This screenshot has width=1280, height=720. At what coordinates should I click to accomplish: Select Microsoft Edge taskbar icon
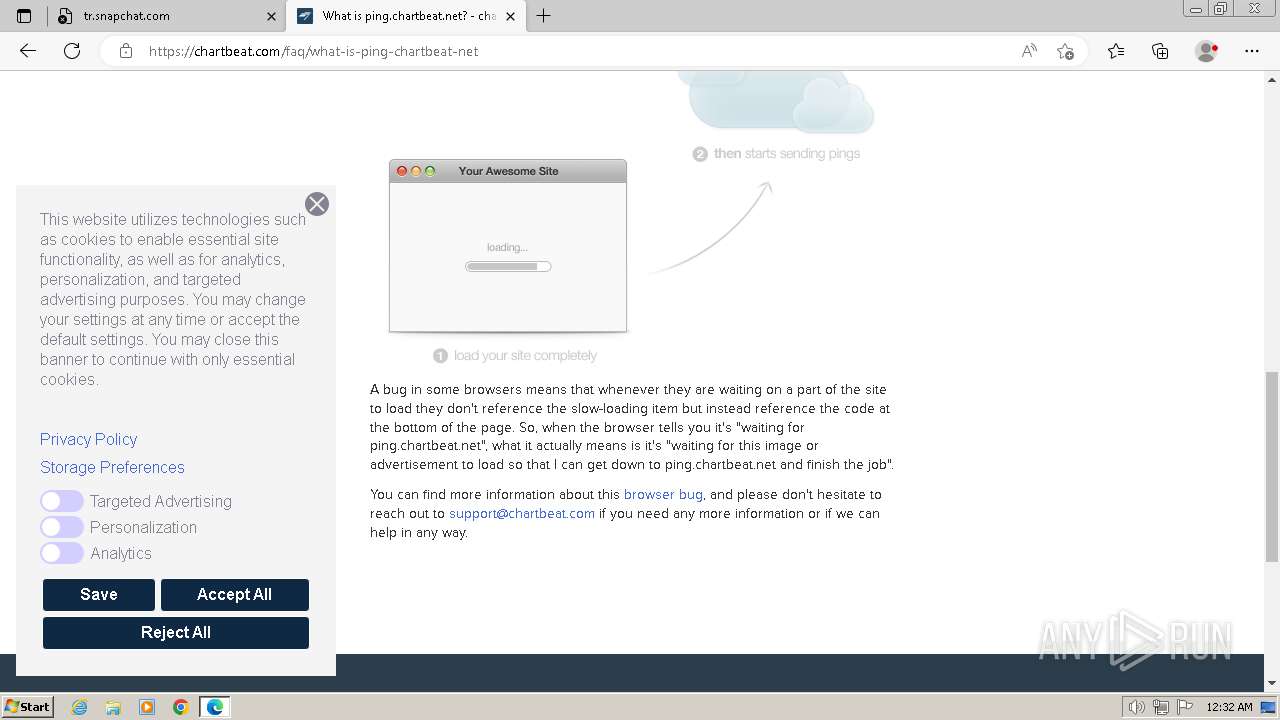coord(215,707)
